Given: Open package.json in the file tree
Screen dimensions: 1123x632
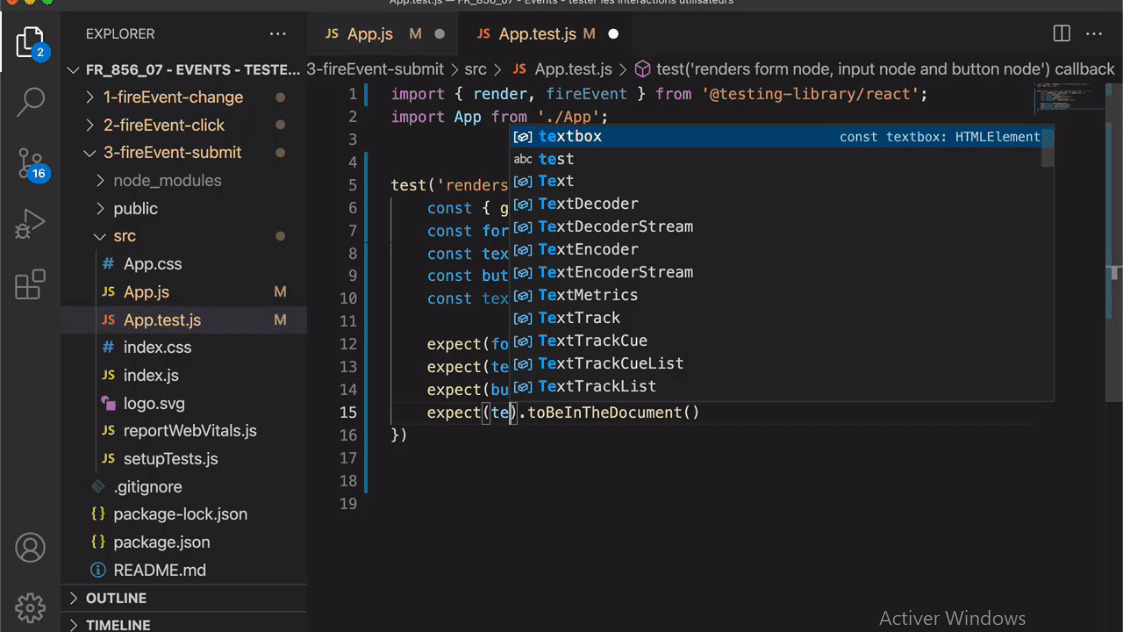Looking at the screenshot, I should point(161,542).
